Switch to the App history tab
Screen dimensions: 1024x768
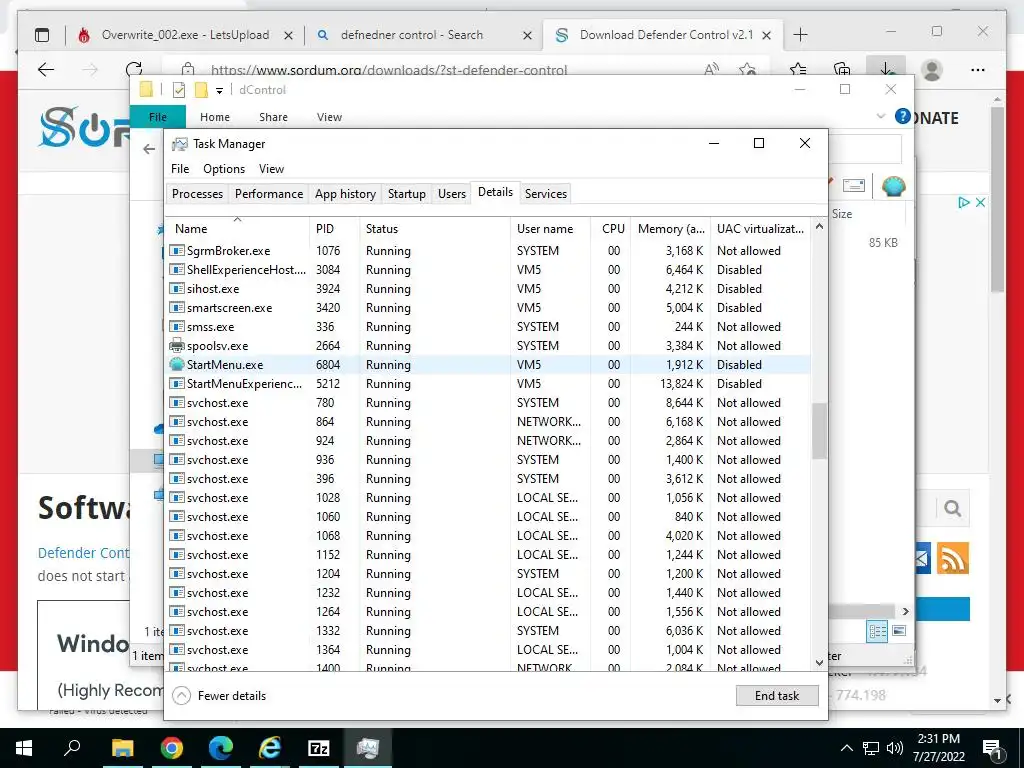tap(345, 193)
